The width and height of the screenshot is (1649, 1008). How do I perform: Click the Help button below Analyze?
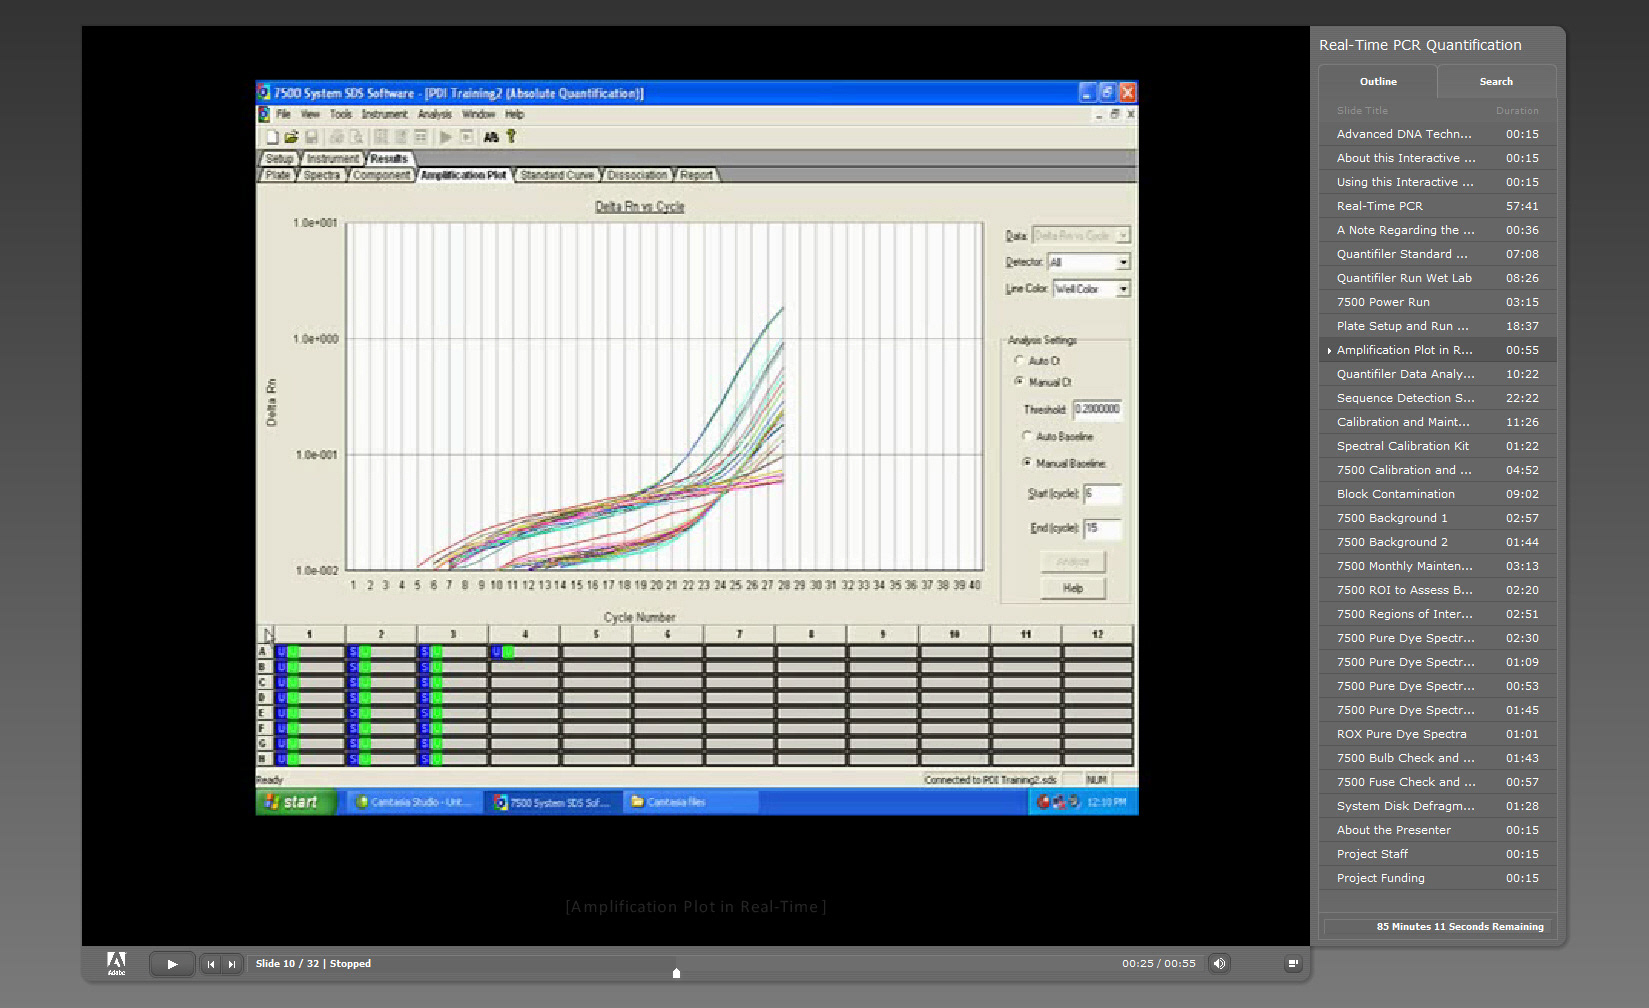(1073, 588)
